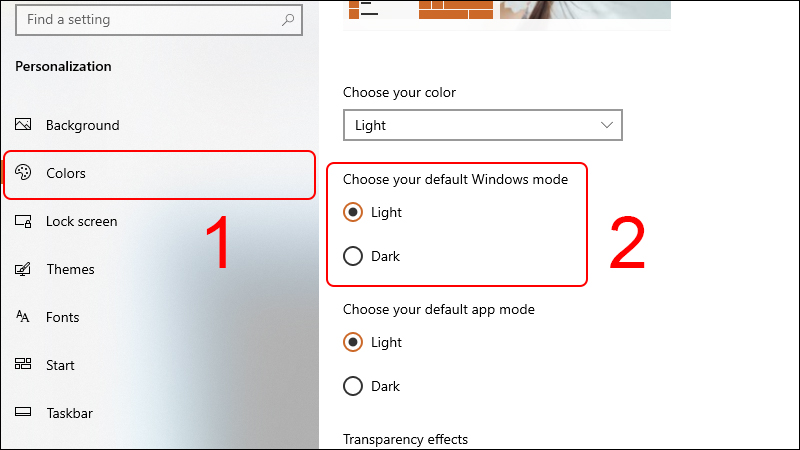The width and height of the screenshot is (800, 450).
Task: Select Dark for default Windows mode
Action: [x=353, y=256]
